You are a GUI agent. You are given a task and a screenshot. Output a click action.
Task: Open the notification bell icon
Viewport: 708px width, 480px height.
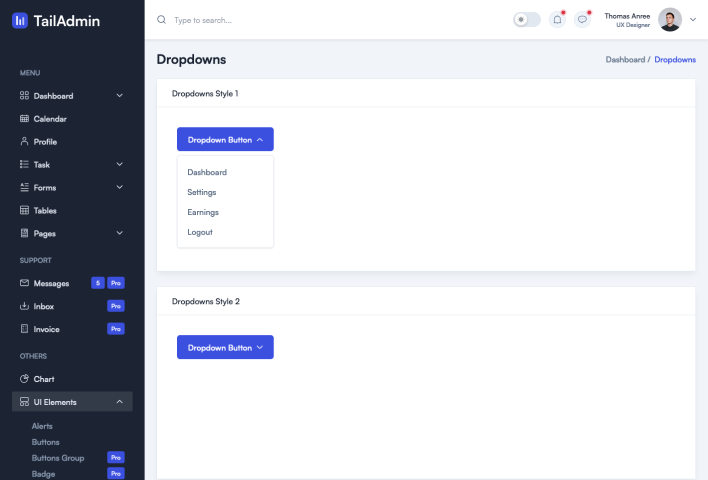[557, 19]
